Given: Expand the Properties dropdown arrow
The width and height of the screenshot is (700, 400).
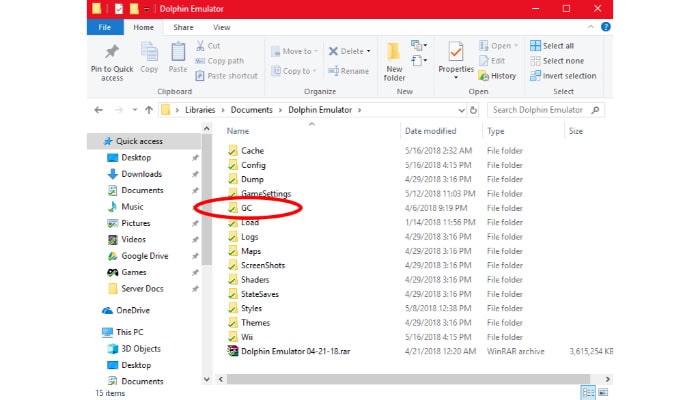Looking at the screenshot, I should [x=456, y=78].
